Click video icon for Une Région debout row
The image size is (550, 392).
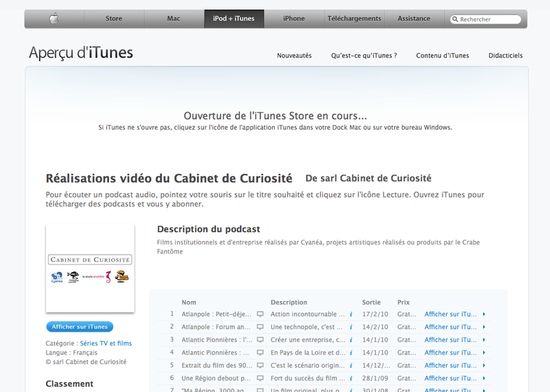[x=260, y=378]
